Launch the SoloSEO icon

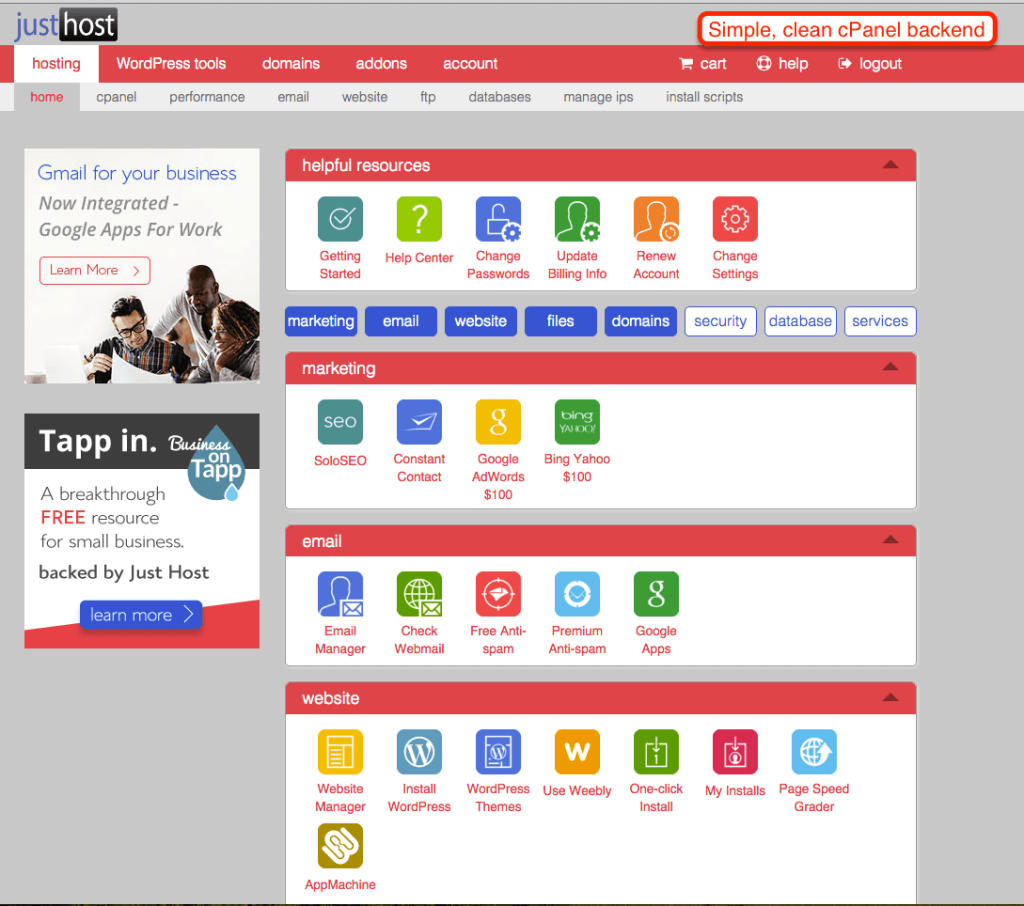pos(340,422)
